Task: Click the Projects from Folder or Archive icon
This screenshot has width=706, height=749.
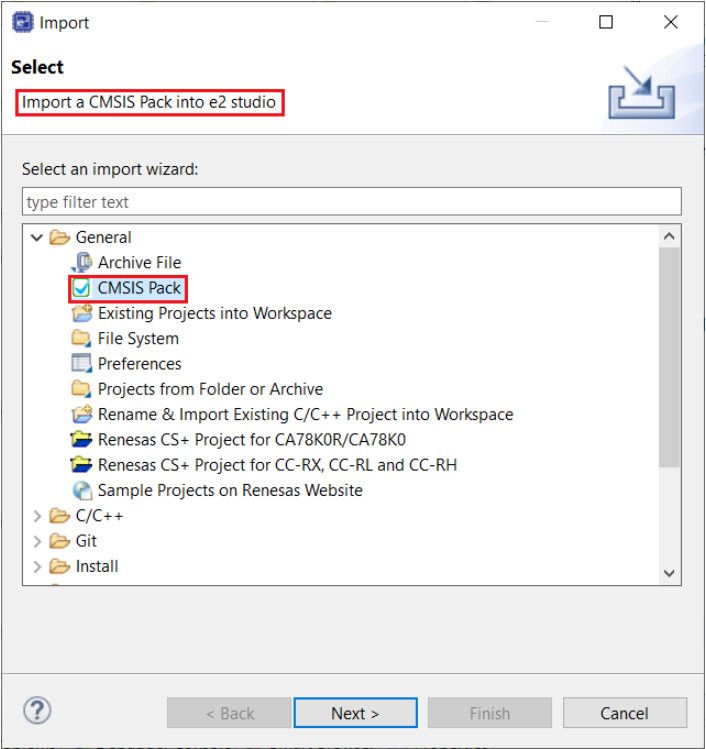Action: tap(81, 389)
